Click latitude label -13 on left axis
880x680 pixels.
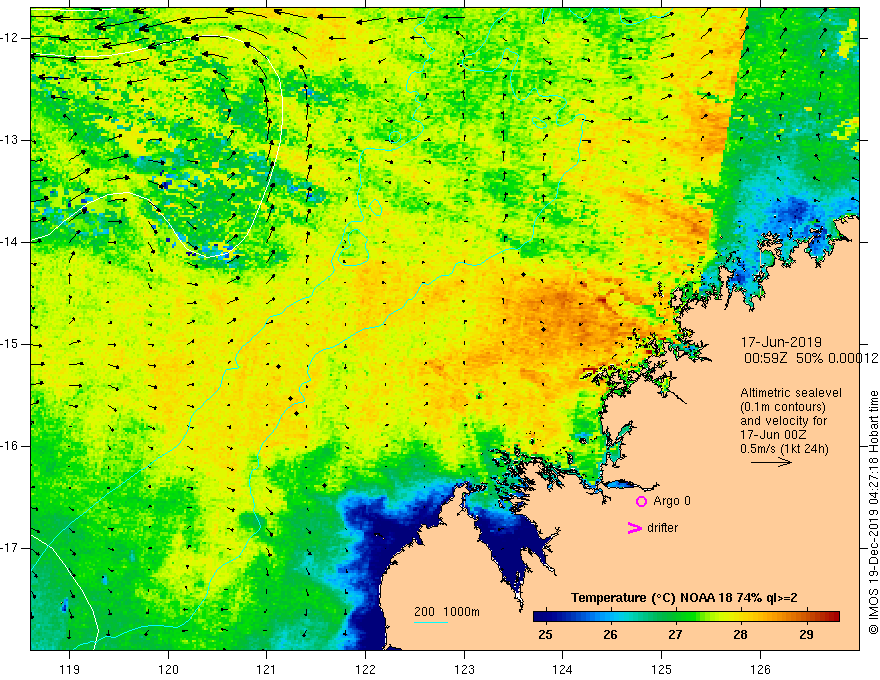(10, 140)
